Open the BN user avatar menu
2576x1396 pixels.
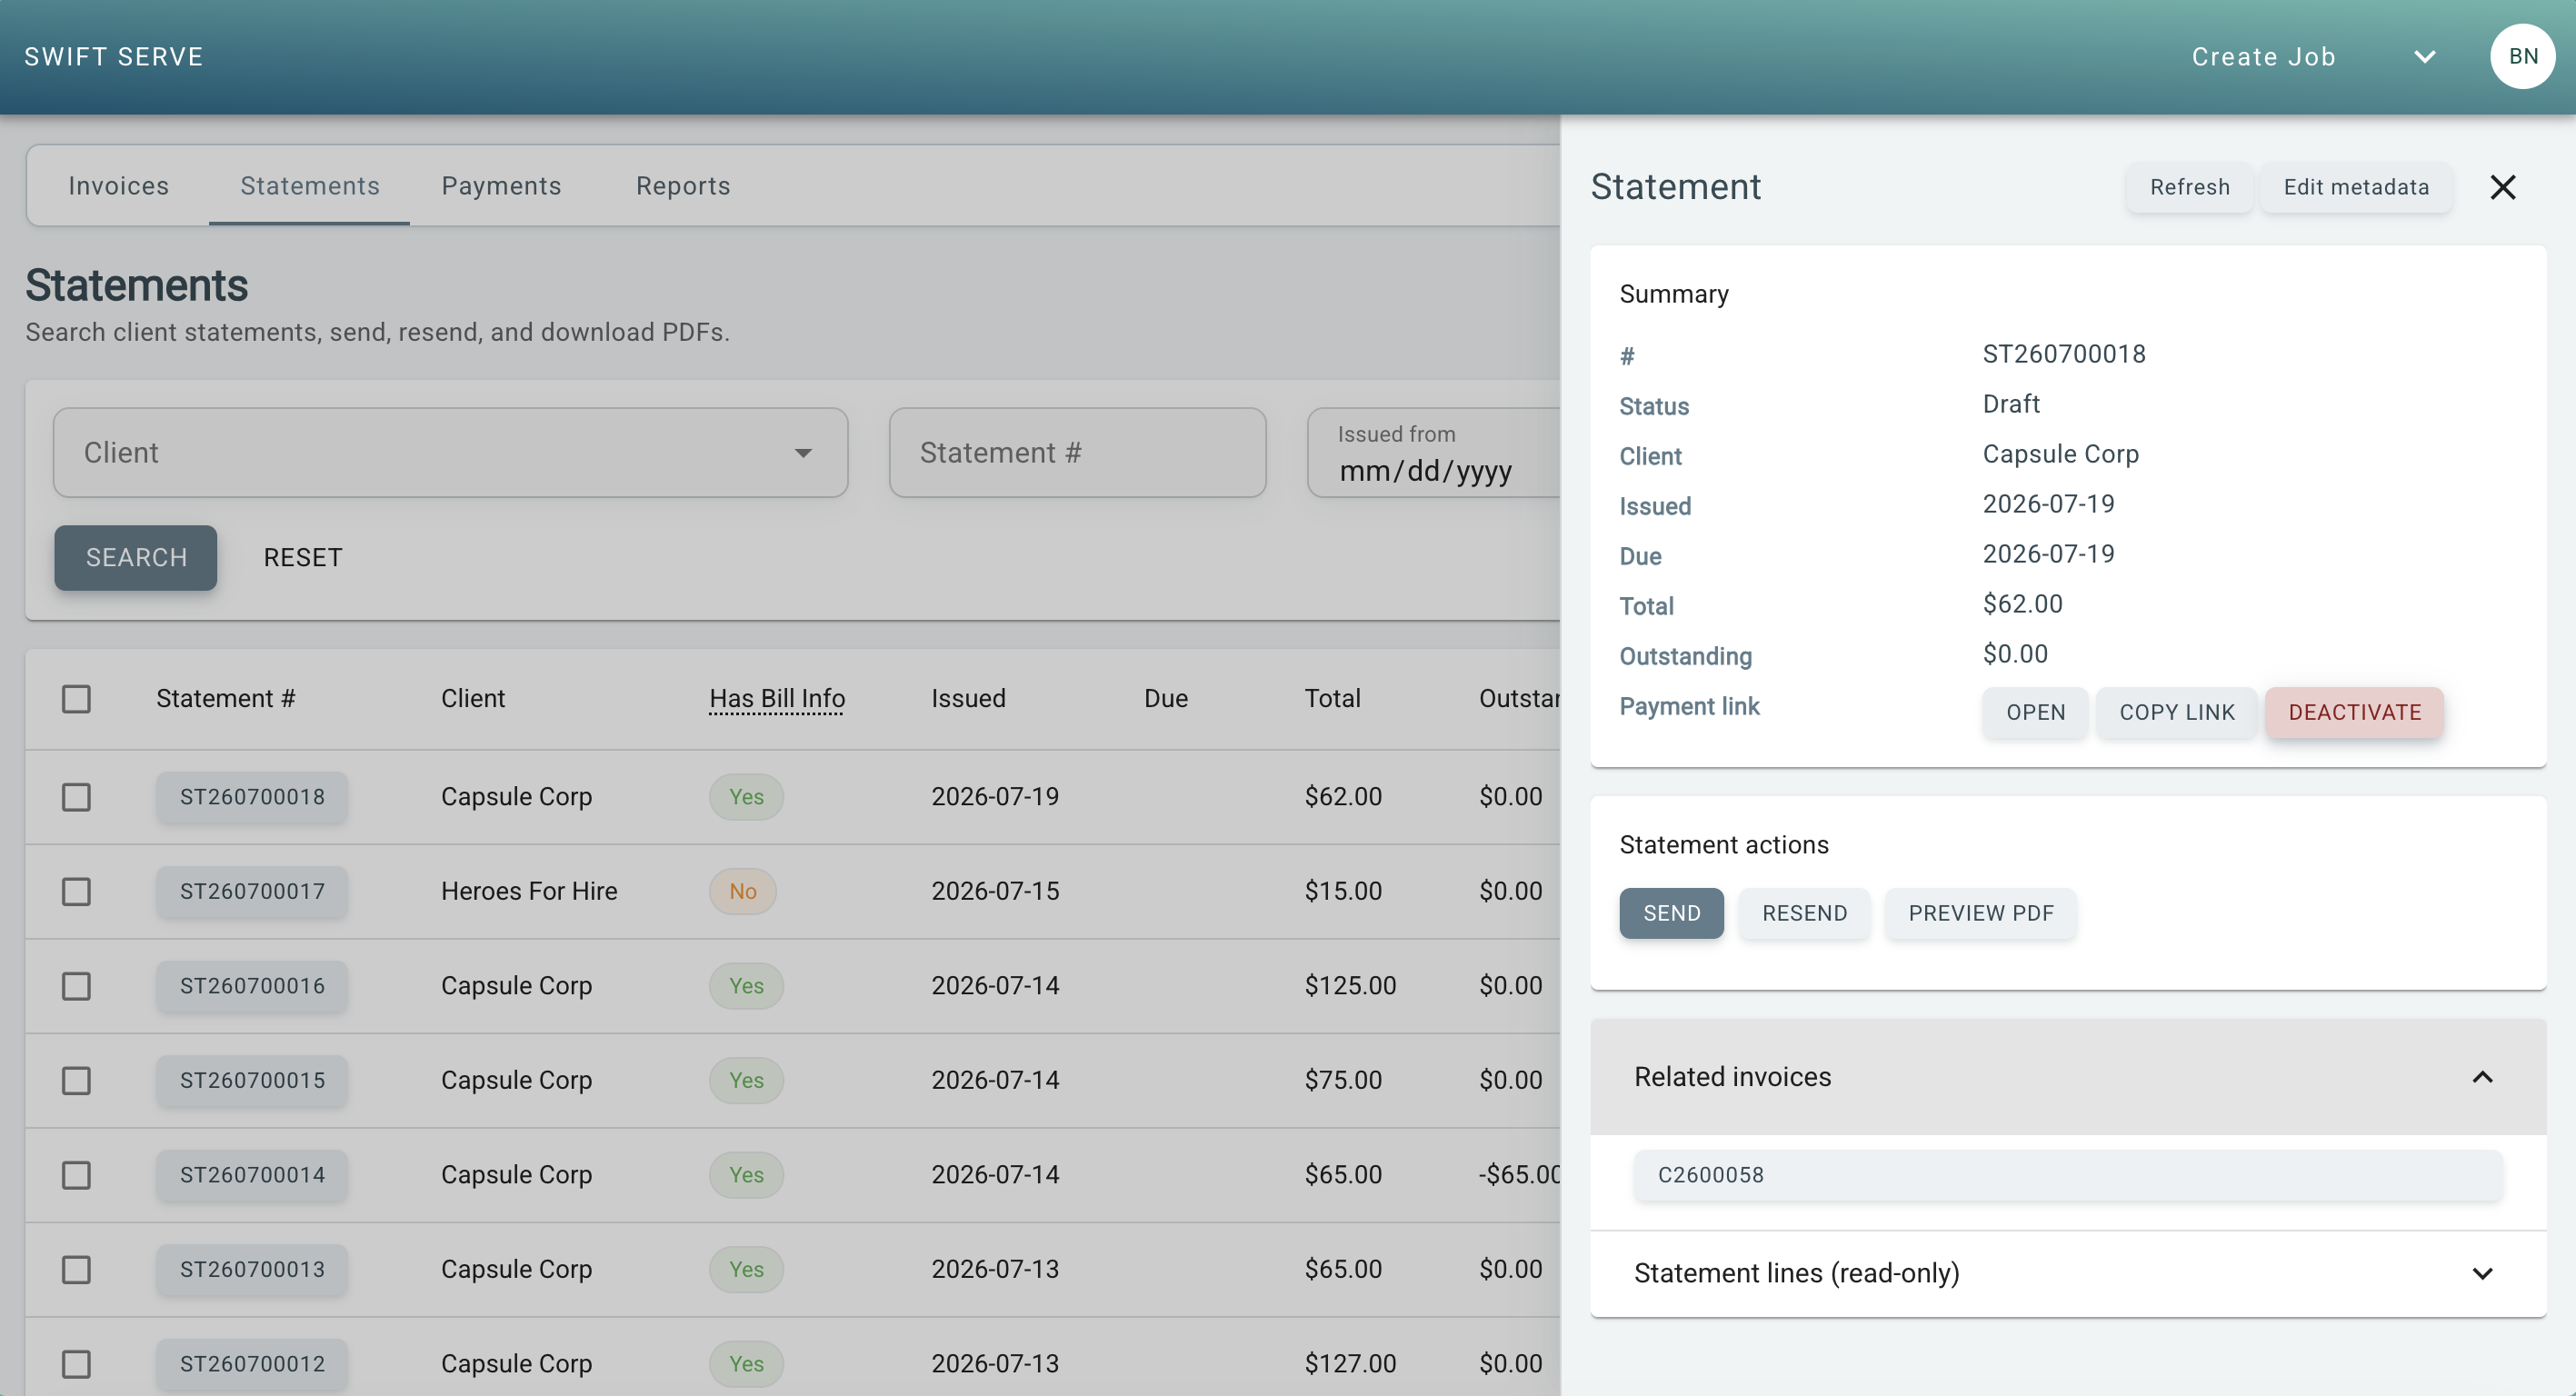tap(2522, 57)
